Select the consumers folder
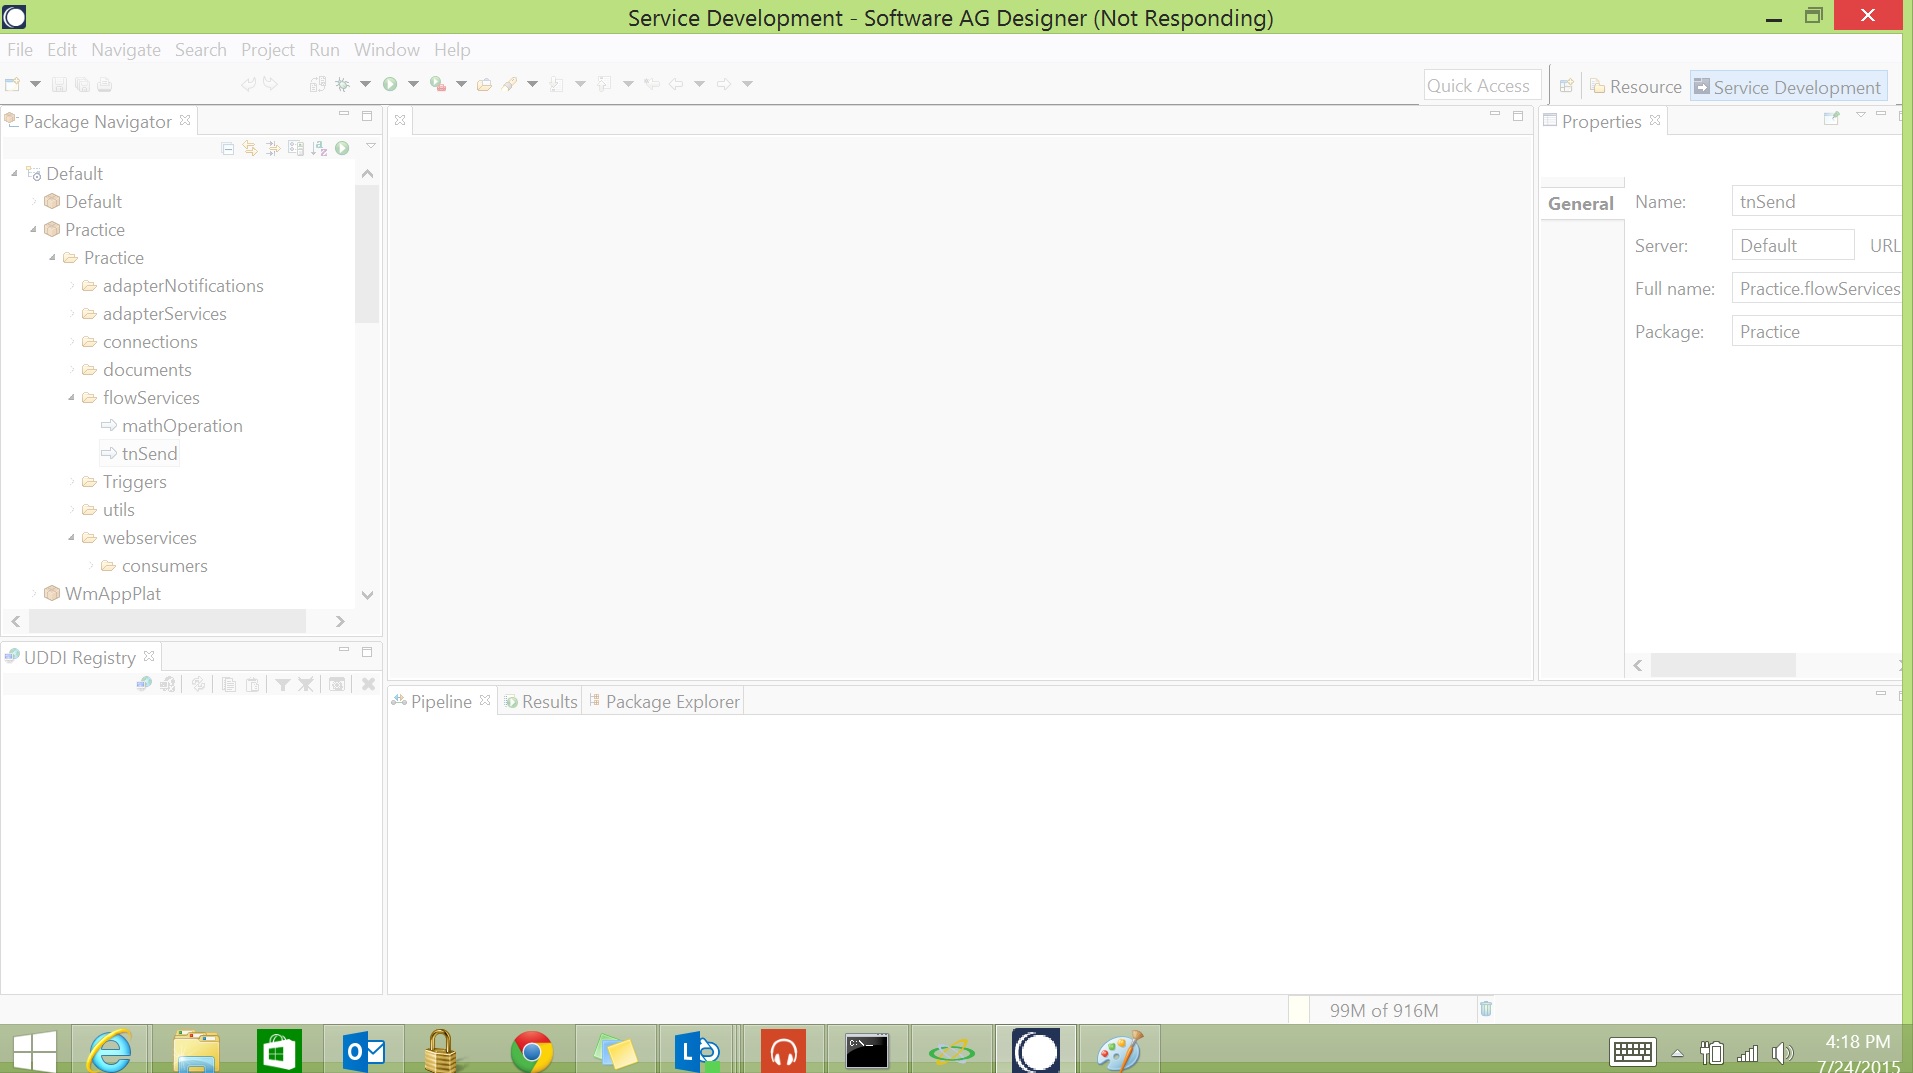This screenshot has width=1913, height=1073. click(x=165, y=565)
